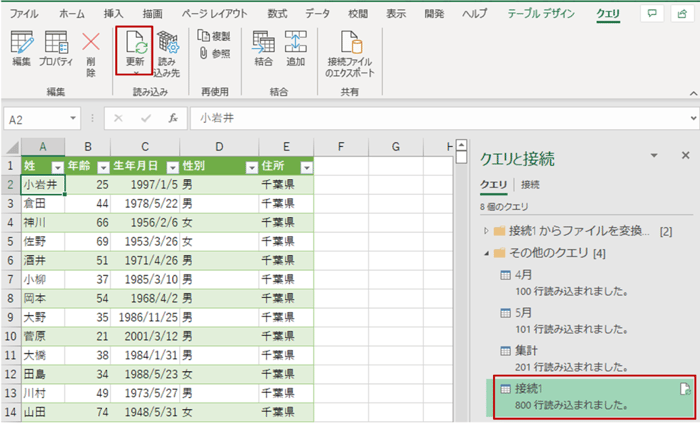Open the 年齢 column filter dropdown

pos(103,167)
